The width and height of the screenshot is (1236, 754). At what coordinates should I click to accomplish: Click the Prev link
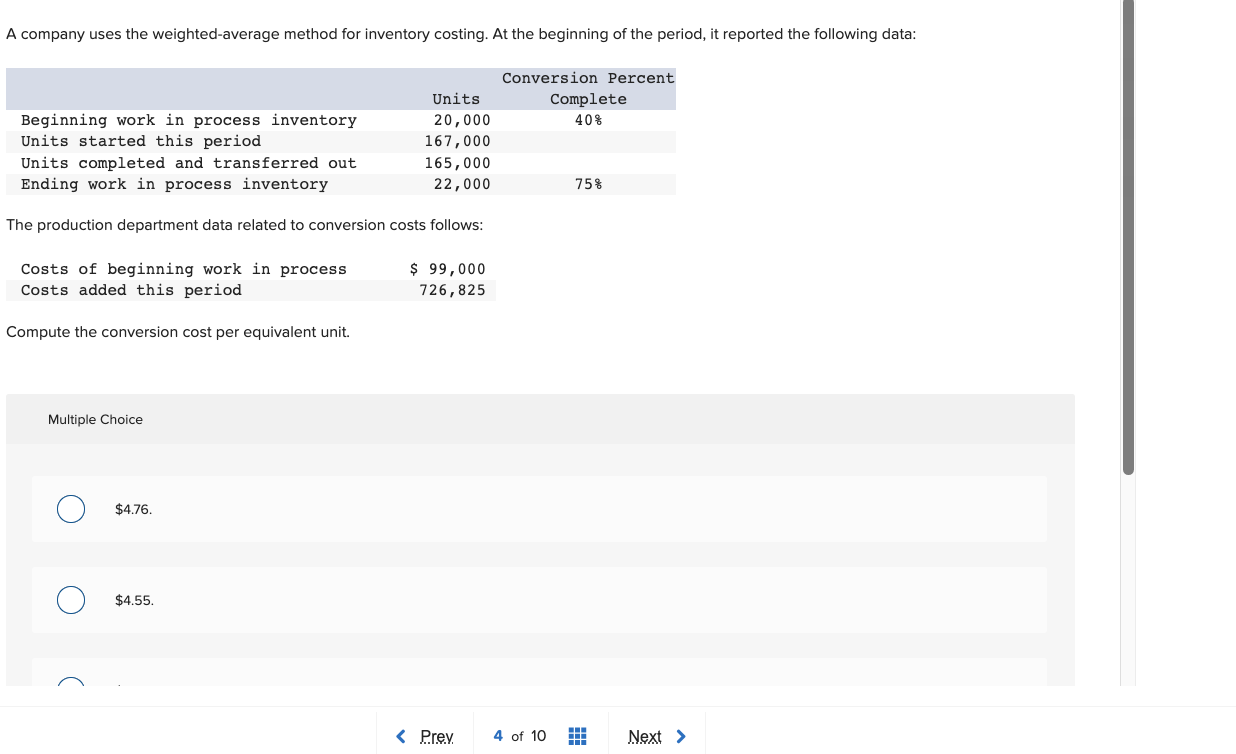(x=436, y=736)
